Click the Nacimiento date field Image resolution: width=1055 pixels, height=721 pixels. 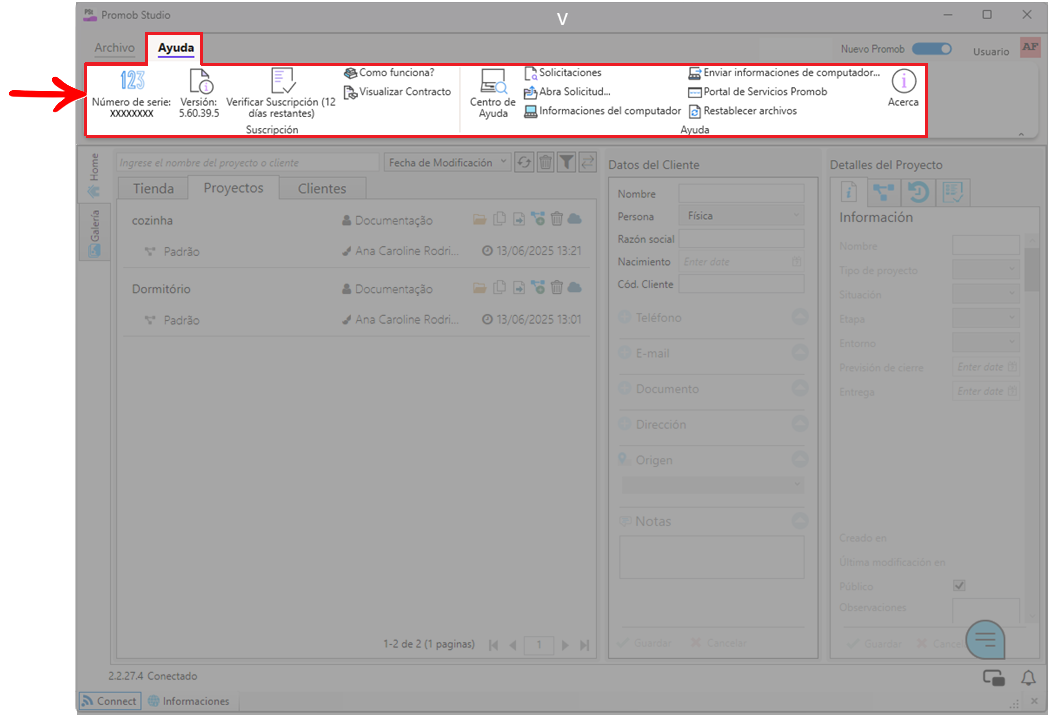(741, 262)
